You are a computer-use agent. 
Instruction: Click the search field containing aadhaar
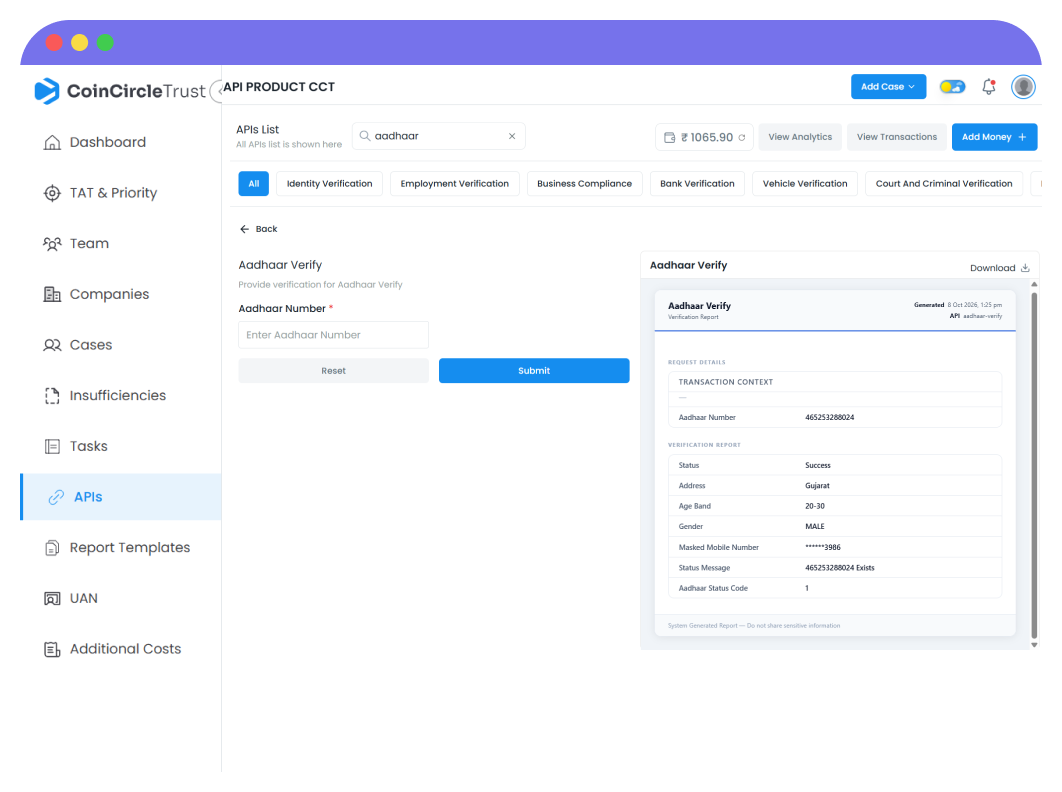[x=438, y=136]
